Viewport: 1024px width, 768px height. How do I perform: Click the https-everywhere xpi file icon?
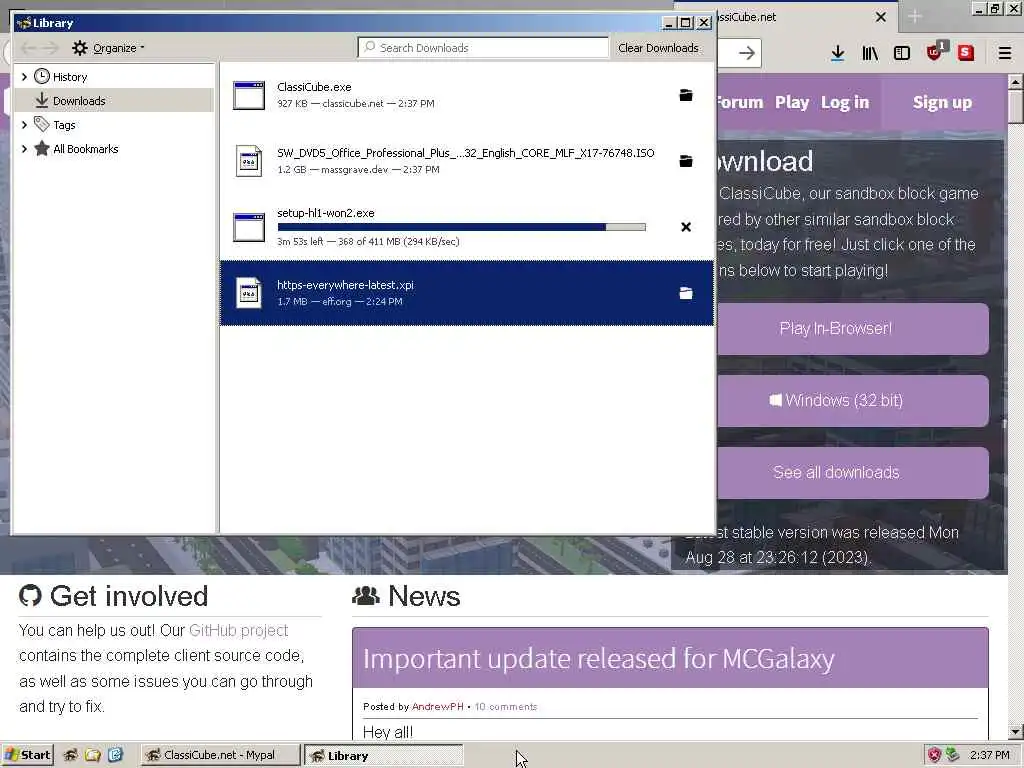pyautogui.click(x=249, y=293)
